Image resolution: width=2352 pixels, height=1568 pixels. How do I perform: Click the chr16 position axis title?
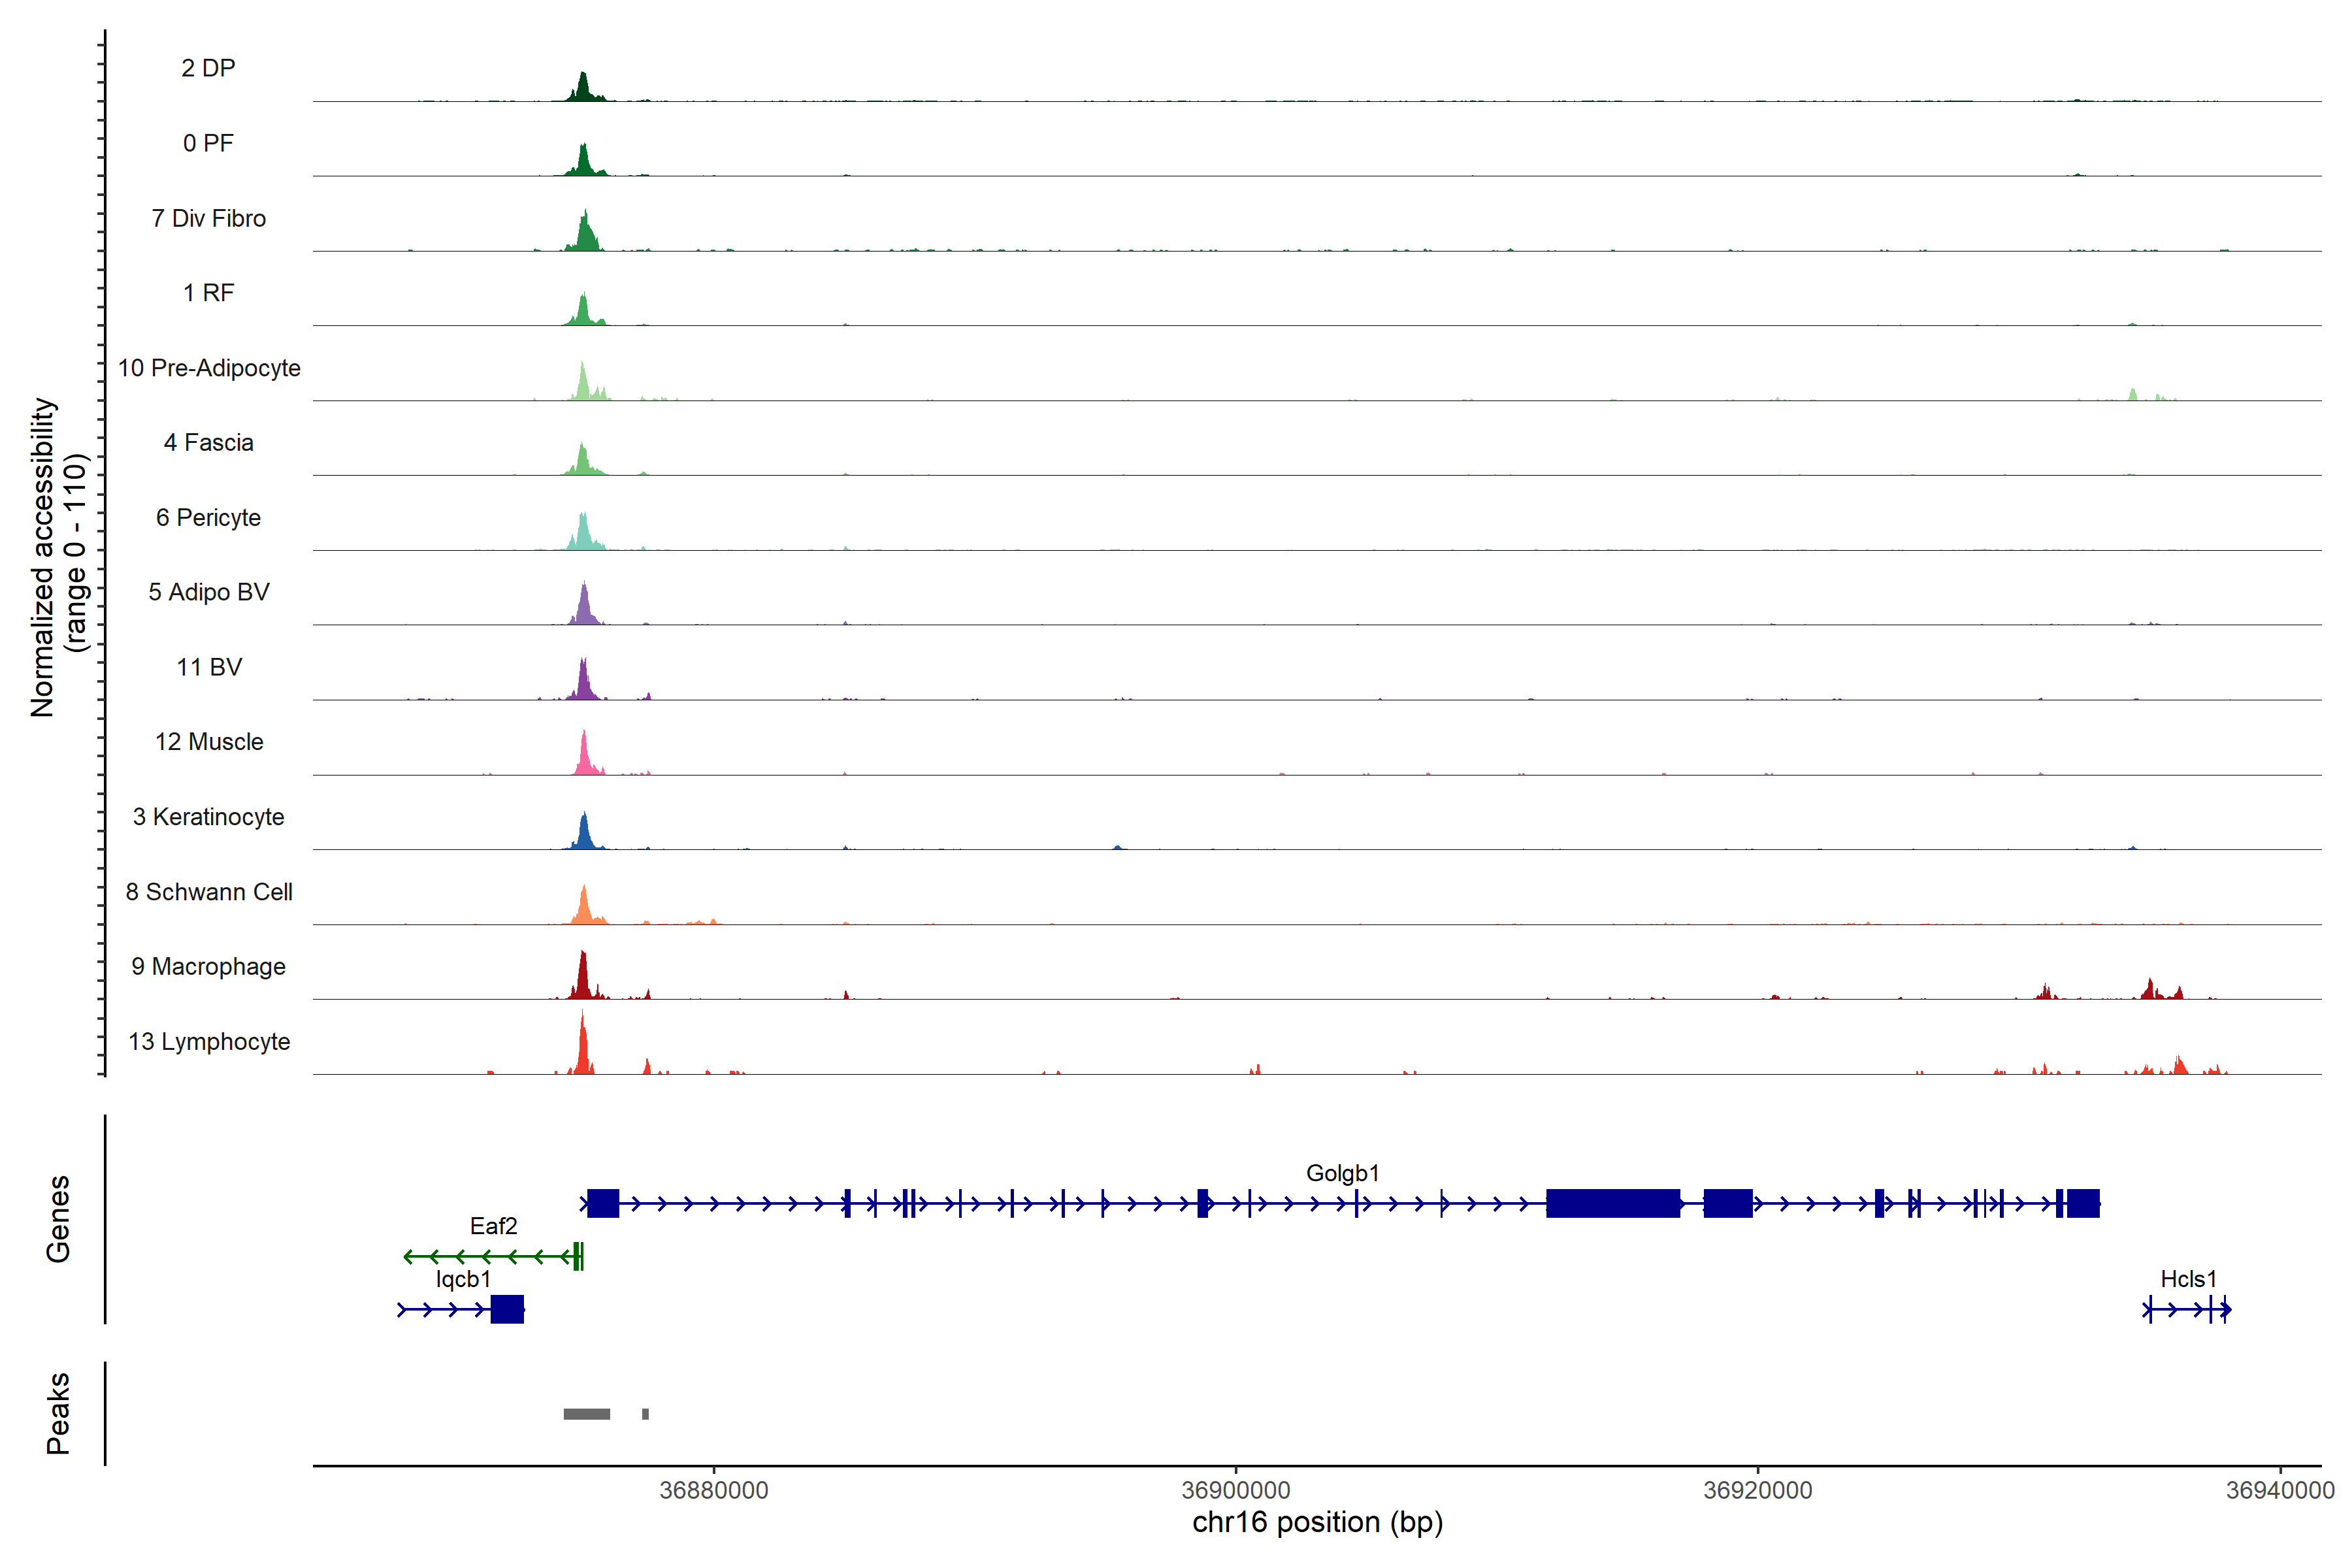point(1317,1523)
